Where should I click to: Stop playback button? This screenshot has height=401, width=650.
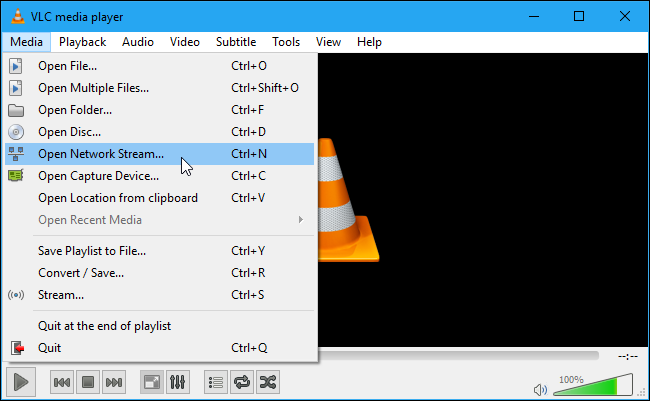[x=88, y=382]
